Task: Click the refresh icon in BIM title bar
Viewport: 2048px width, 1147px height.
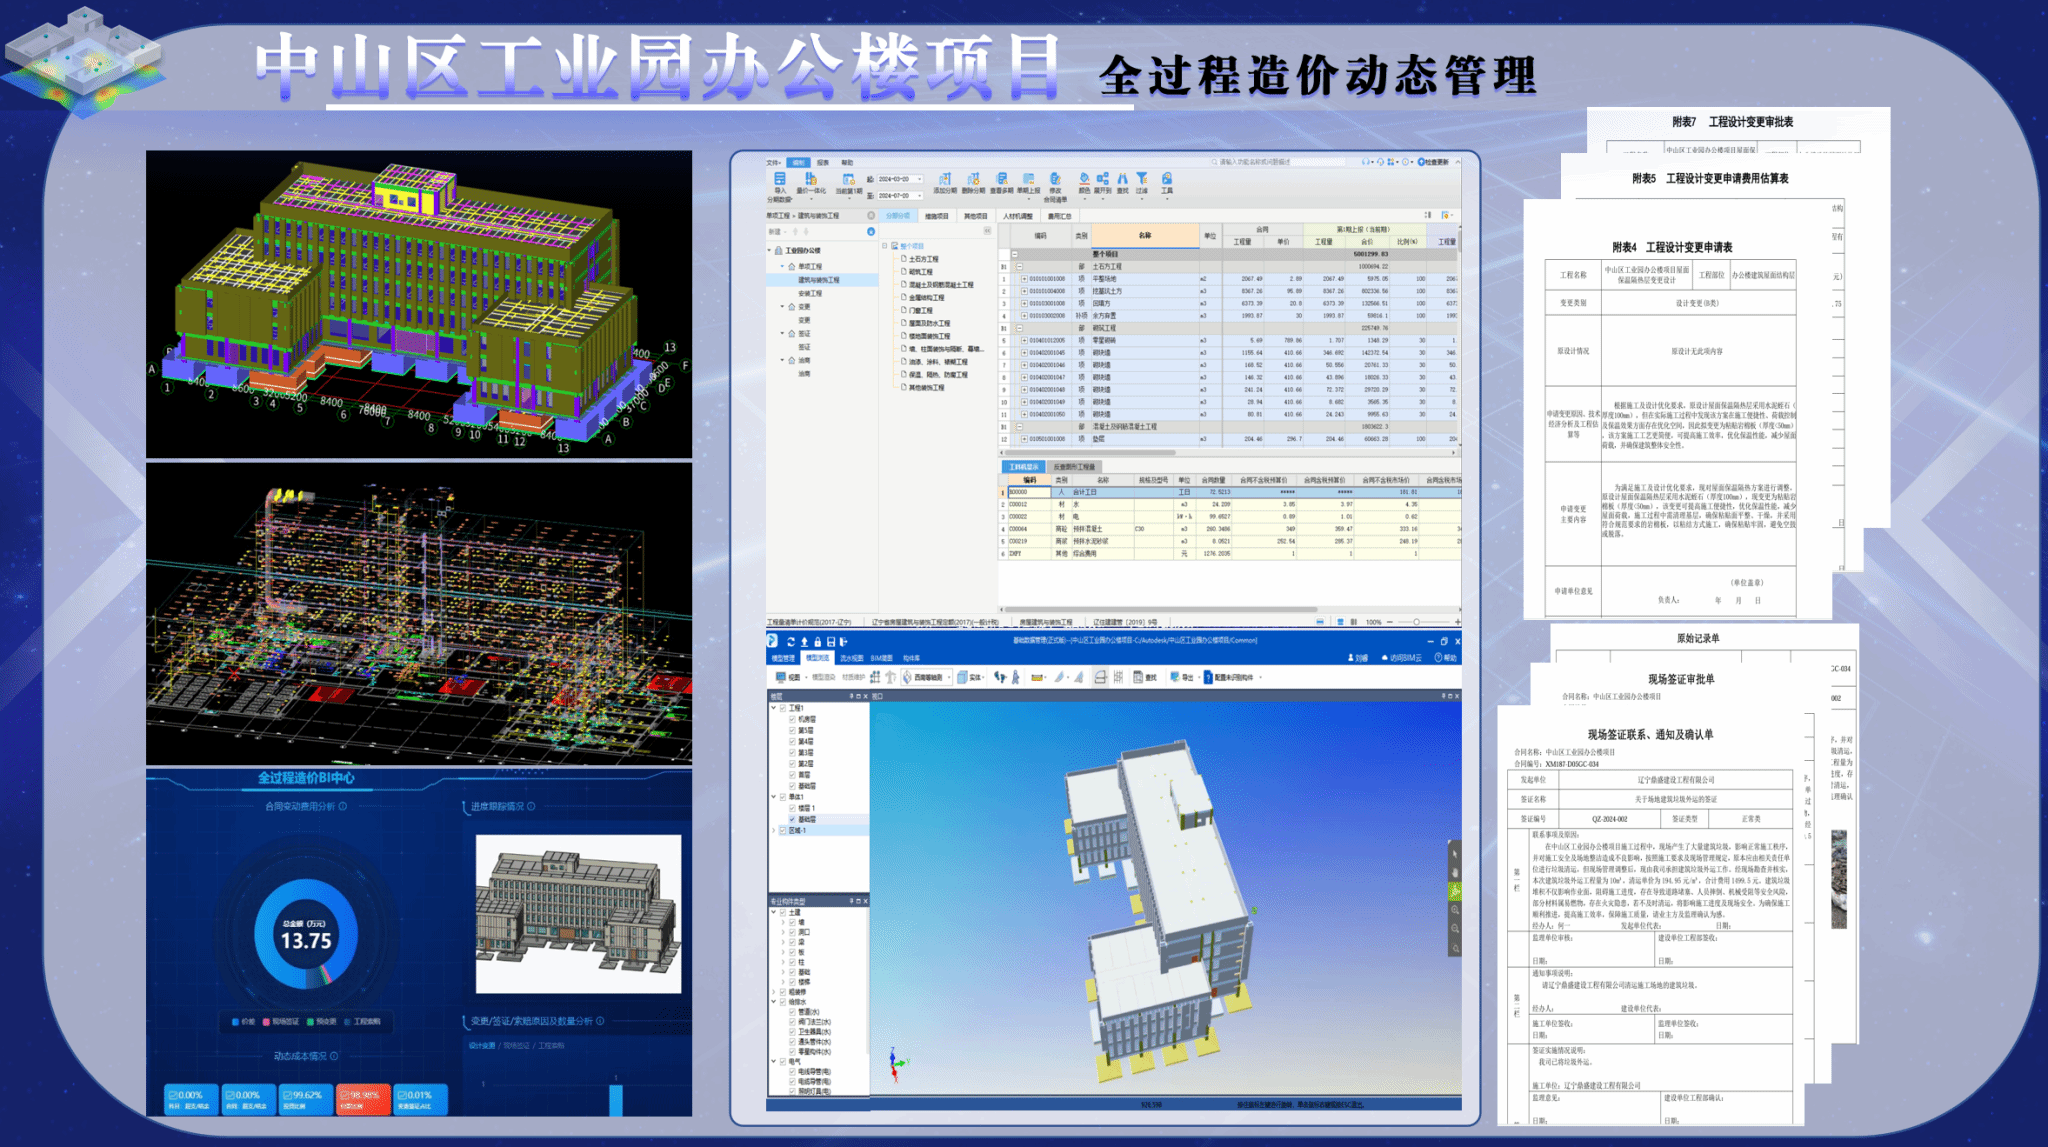Action: (790, 642)
